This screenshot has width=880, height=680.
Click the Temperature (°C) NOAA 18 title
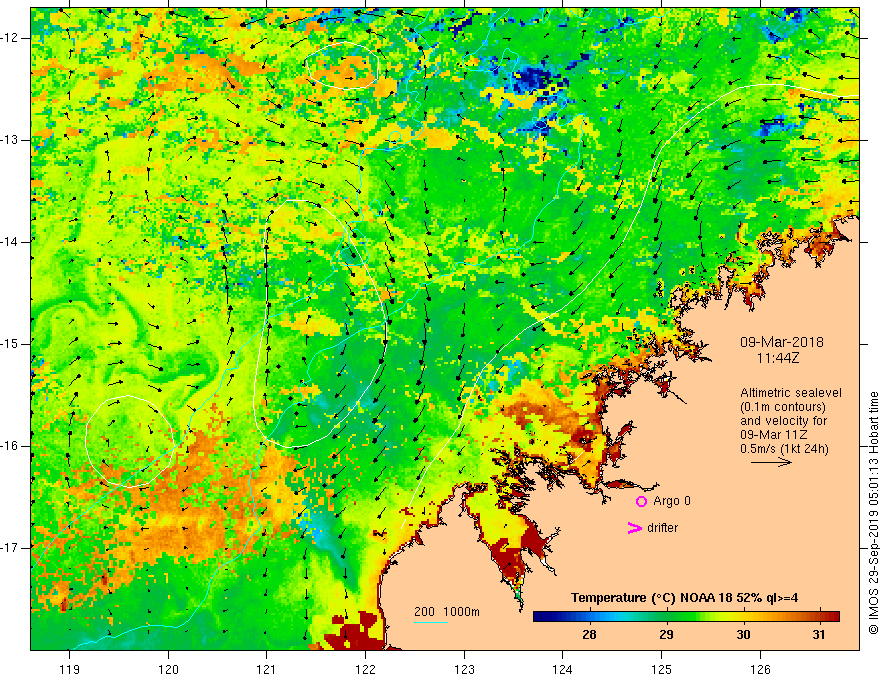(684, 598)
